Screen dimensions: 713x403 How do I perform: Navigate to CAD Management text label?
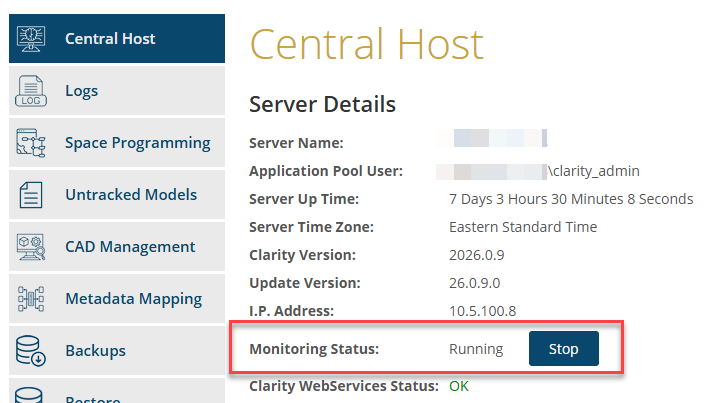129,247
